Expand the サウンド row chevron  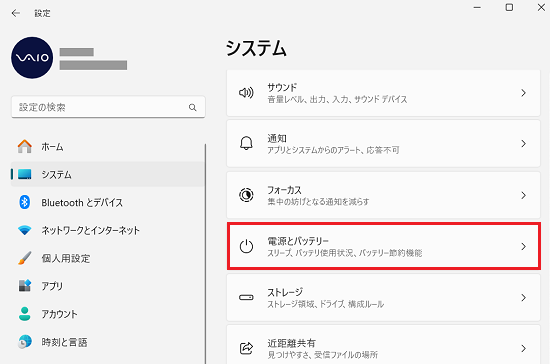(523, 93)
